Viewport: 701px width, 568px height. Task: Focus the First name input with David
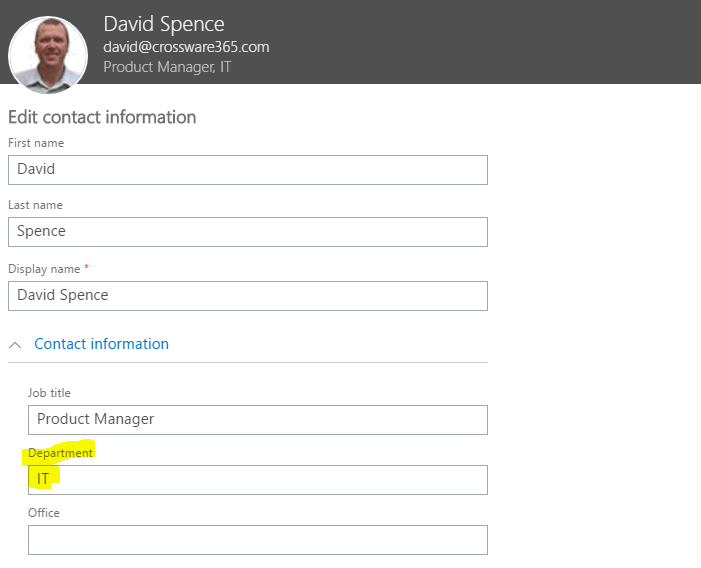pyautogui.click(x=248, y=170)
